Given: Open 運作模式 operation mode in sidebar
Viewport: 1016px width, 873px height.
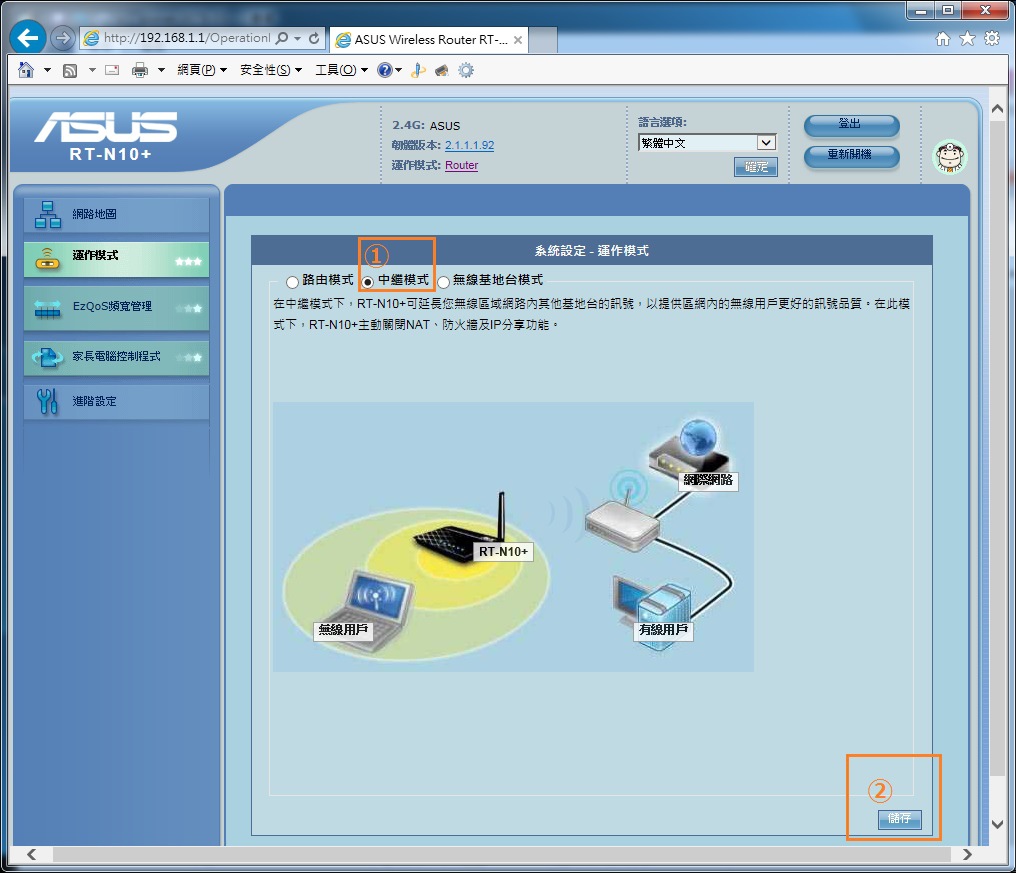Looking at the screenshot, I should [117, 259].
